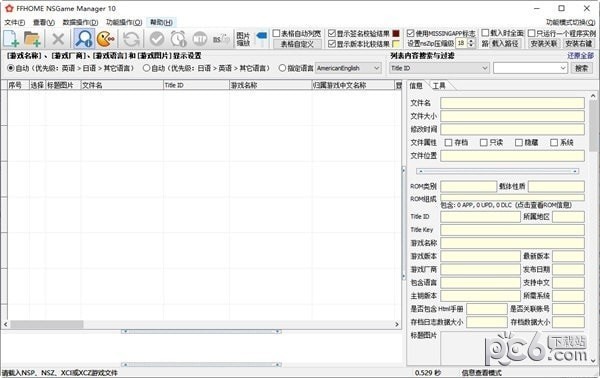The width and height of the screenshot is (600, 378).
Task: Toggle 显示签名校验结果 checkbox
Action: click(x=332, y=34)
